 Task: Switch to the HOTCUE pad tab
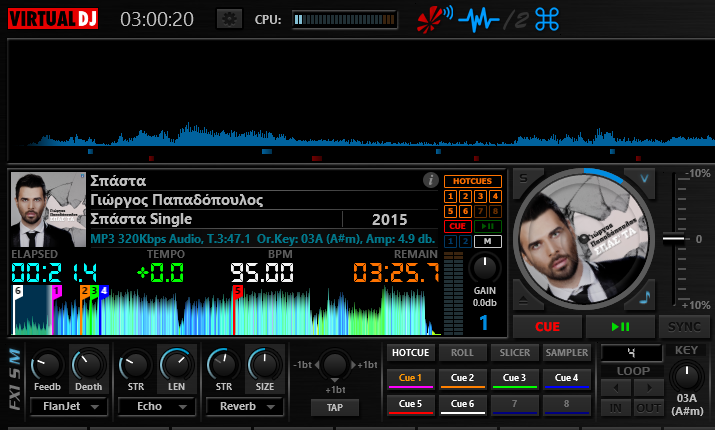(x=410, y=352)
